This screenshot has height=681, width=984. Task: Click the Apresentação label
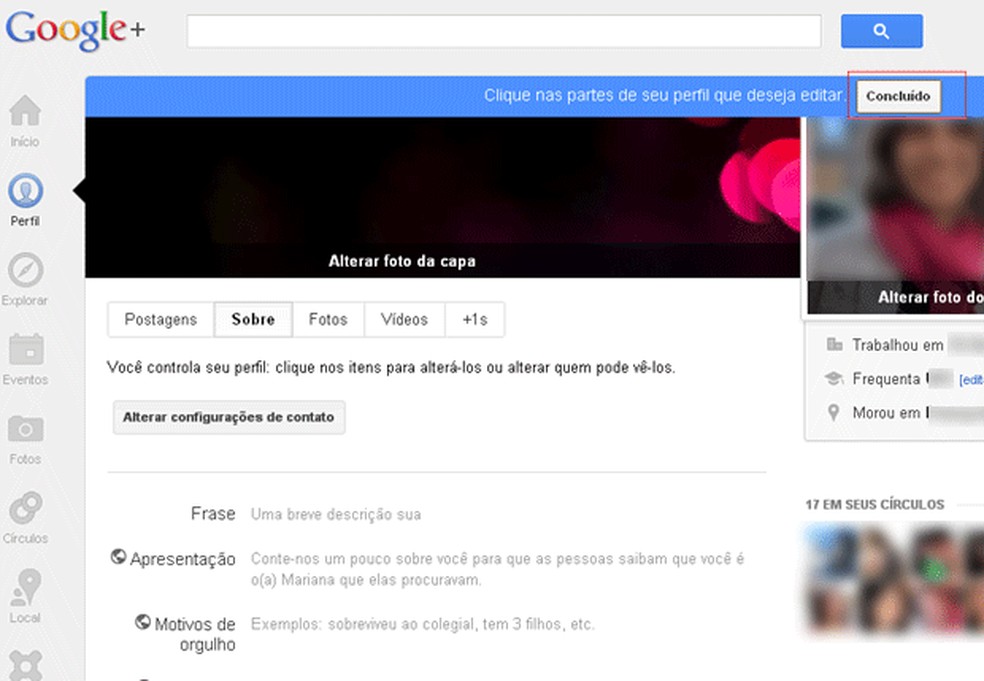pyautogui.click(x=183, y=559)
